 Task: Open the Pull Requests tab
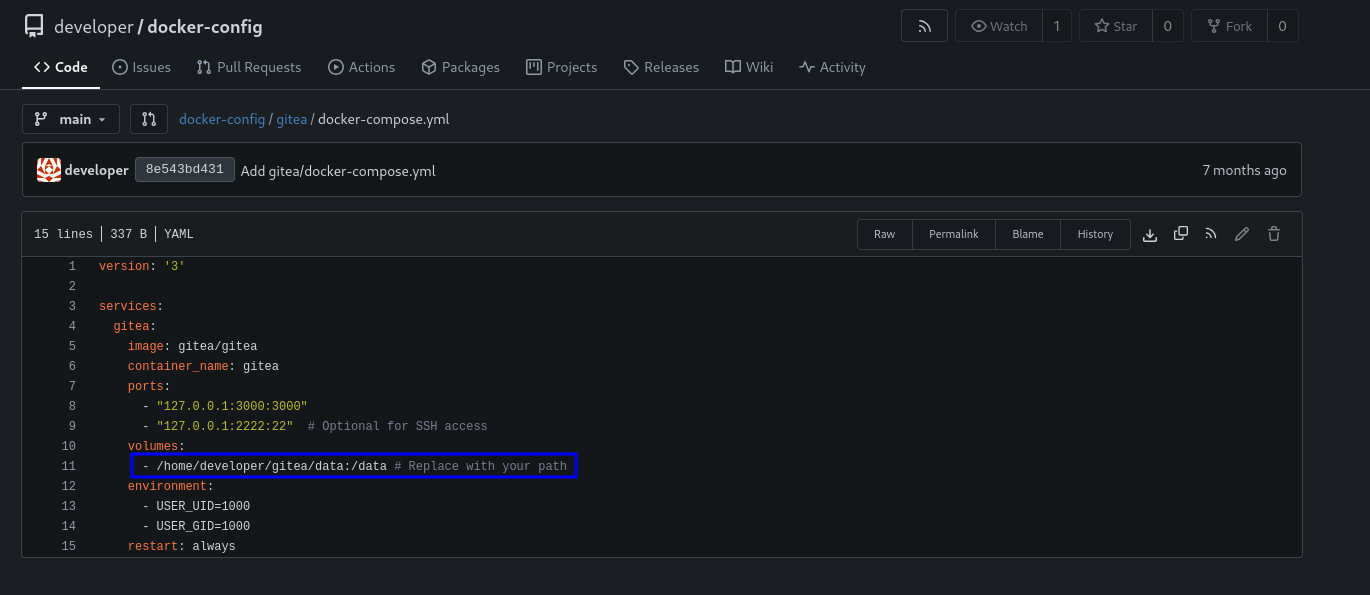[x=249, y=67]
